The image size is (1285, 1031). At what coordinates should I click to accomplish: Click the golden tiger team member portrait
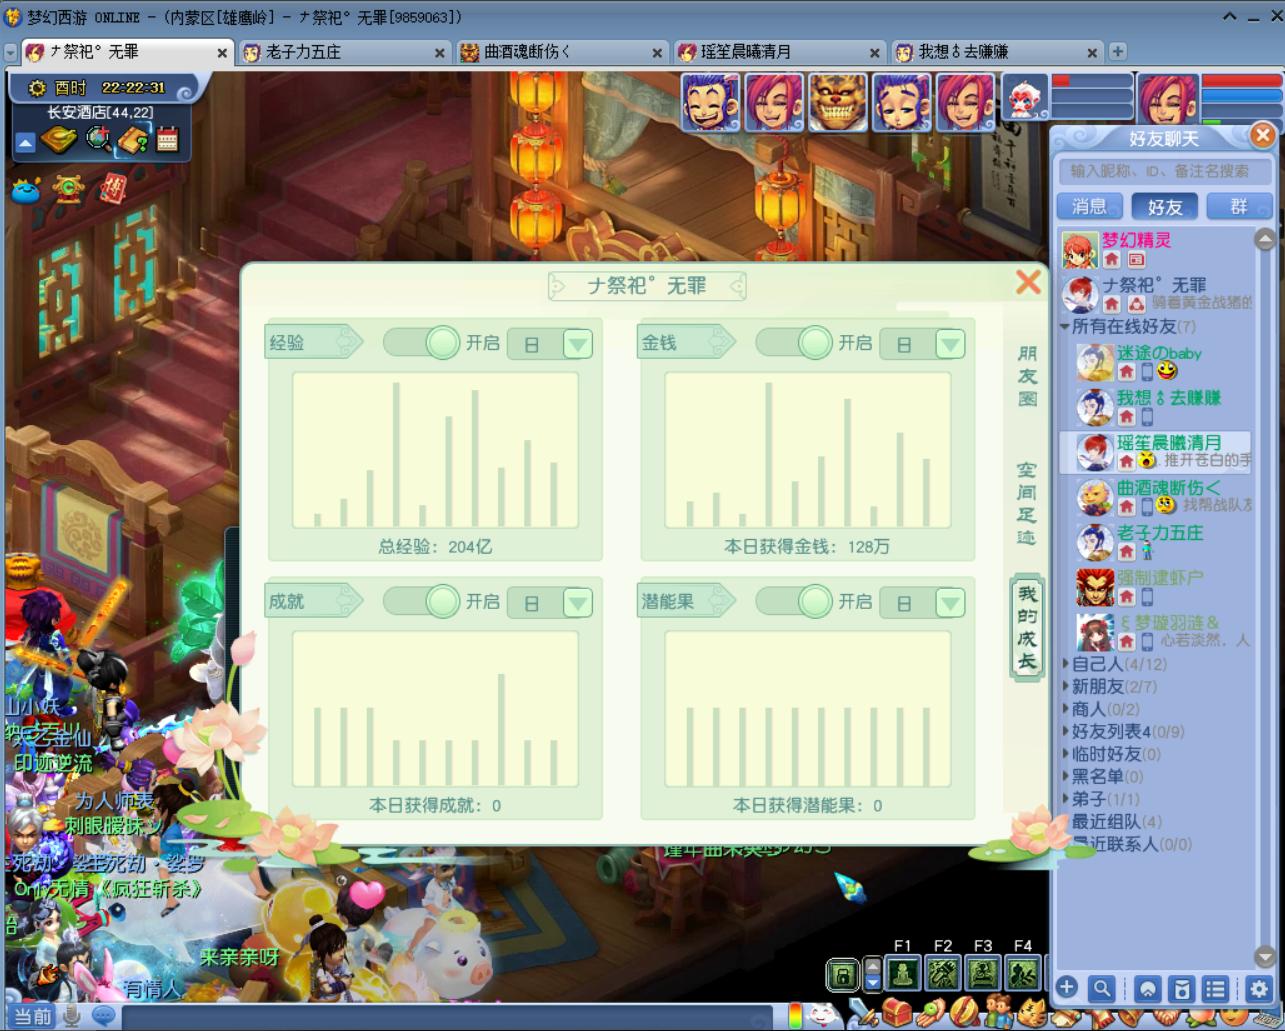point(837,102)
